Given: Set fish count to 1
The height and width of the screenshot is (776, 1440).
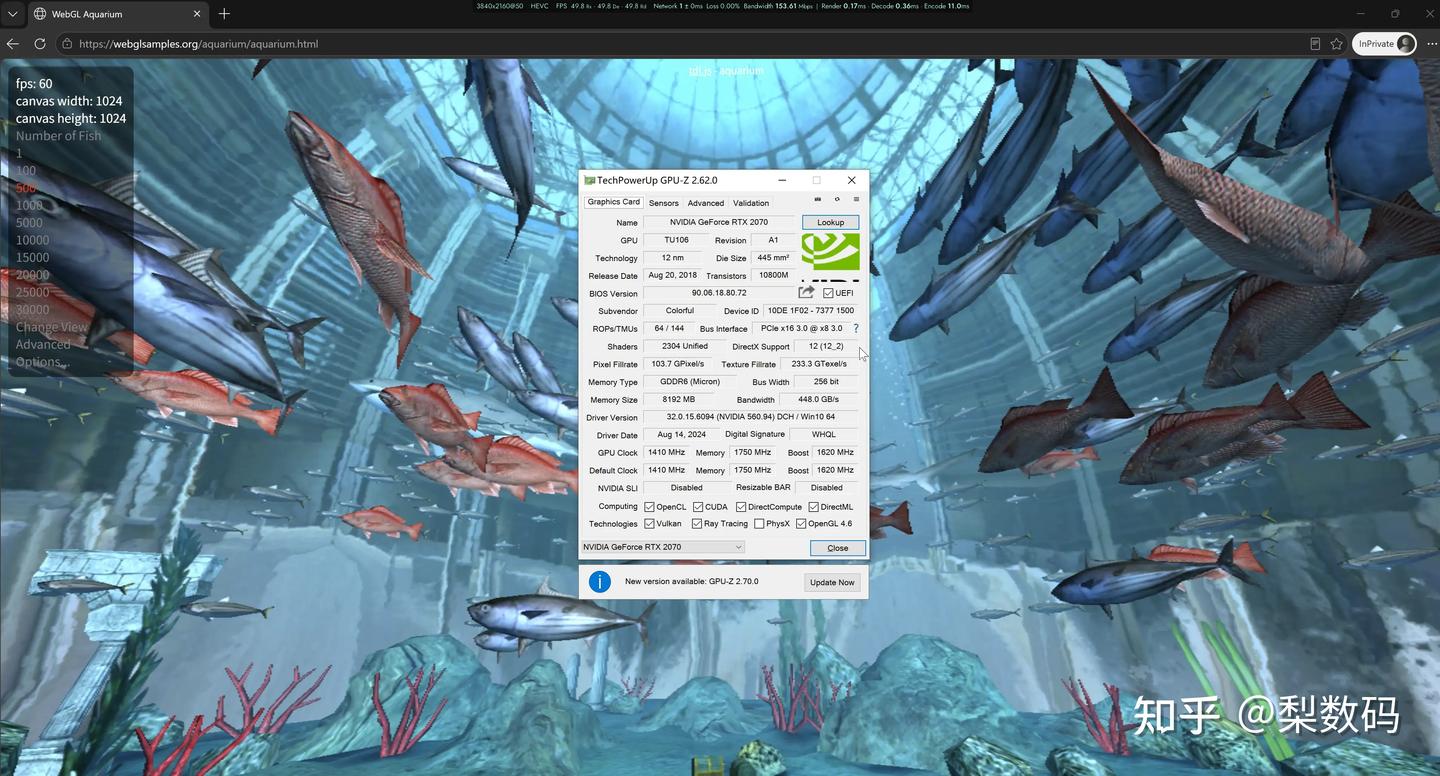Looking at the screenshot, I should point(19,153).
